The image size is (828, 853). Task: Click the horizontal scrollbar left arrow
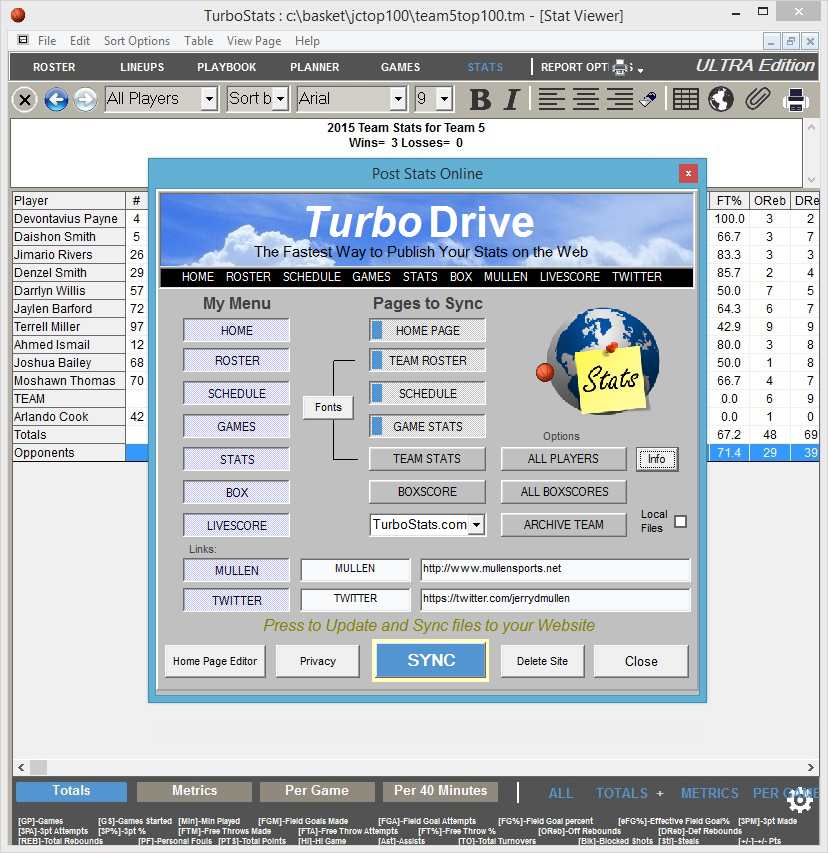click(21, 768)
